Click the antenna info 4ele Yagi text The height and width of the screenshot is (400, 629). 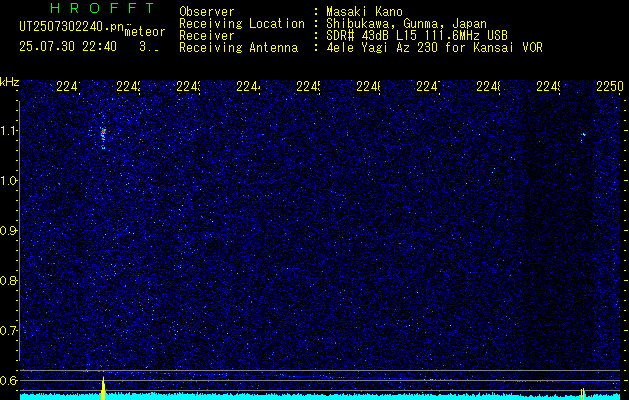coord(434,48)
